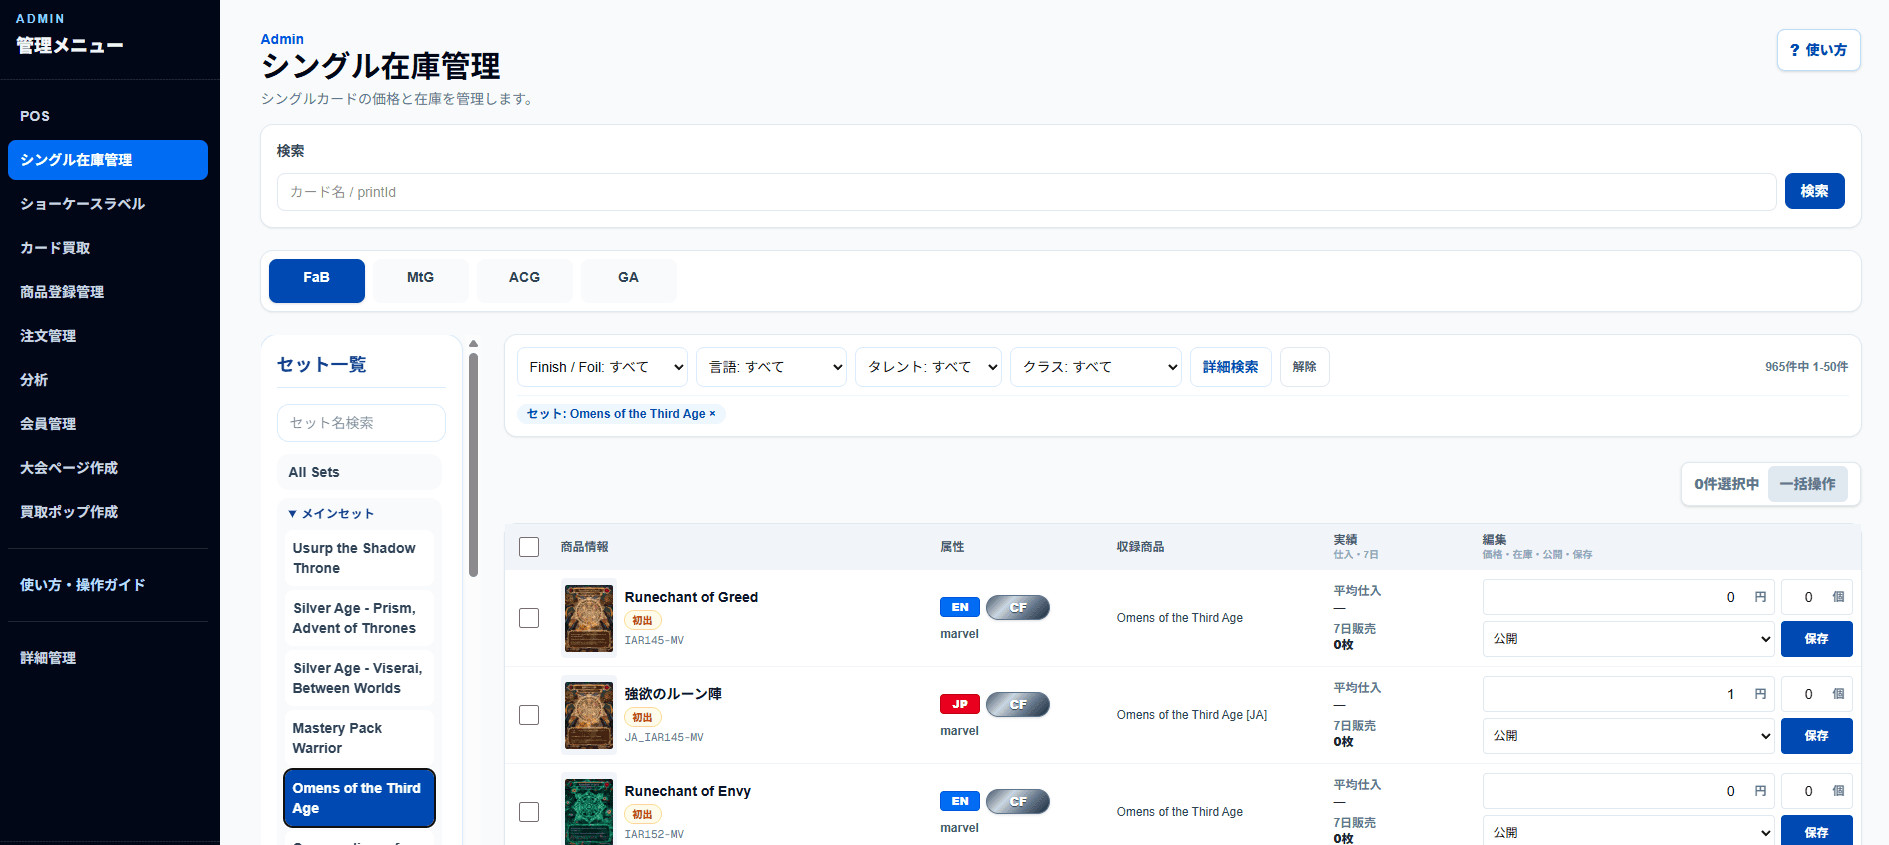Click the blue 検索 search button

pyautogui.click(x=1814, y=191)
